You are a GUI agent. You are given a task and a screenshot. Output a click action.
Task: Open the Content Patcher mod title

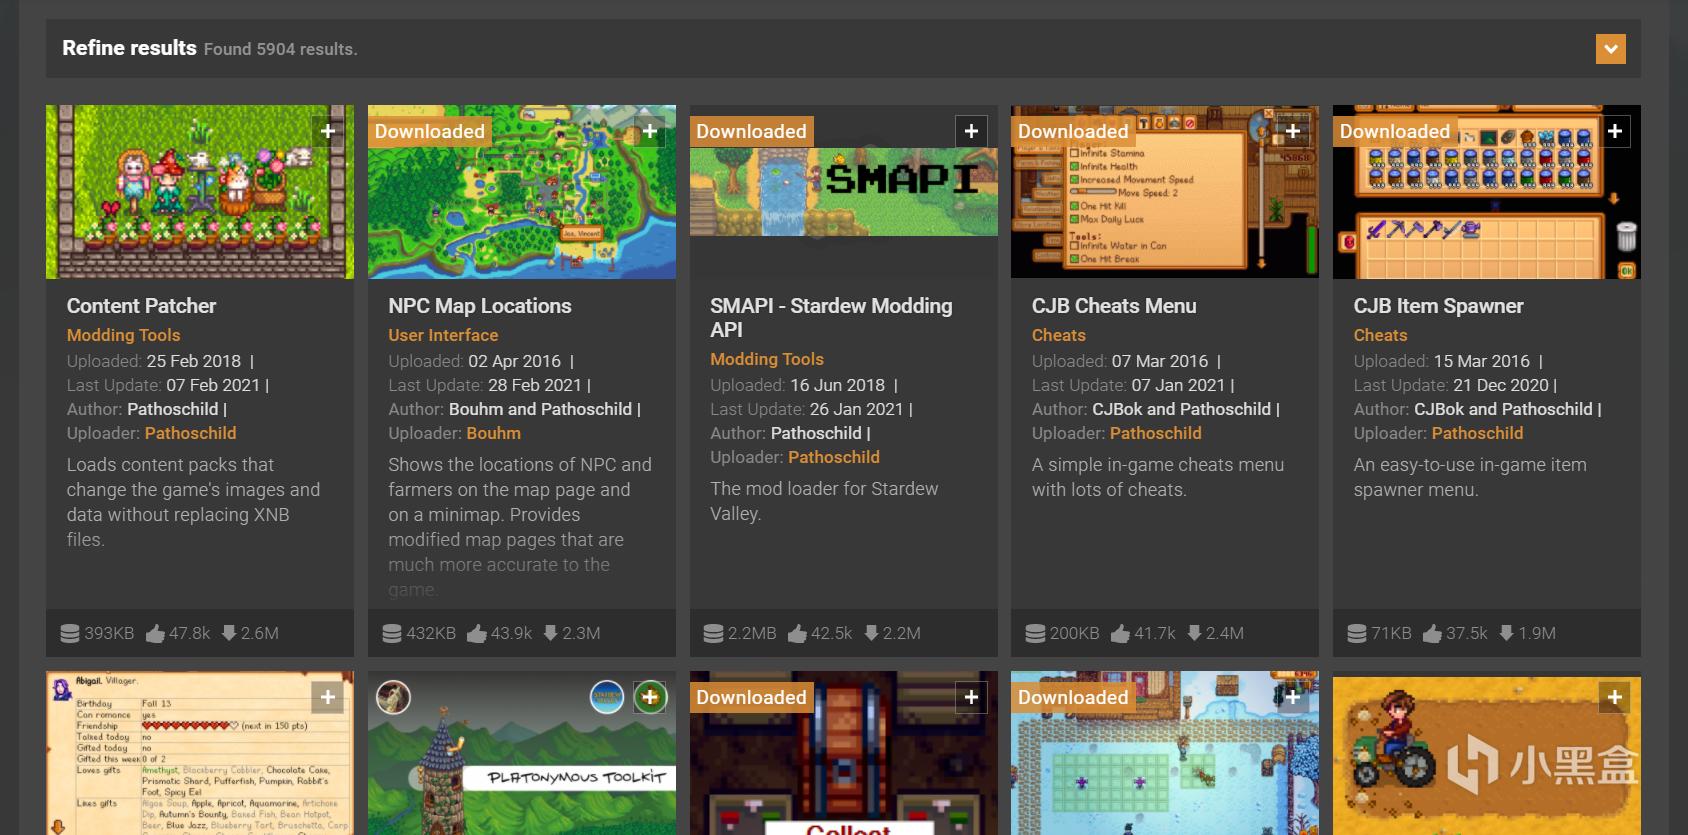[x=141, y=306]
